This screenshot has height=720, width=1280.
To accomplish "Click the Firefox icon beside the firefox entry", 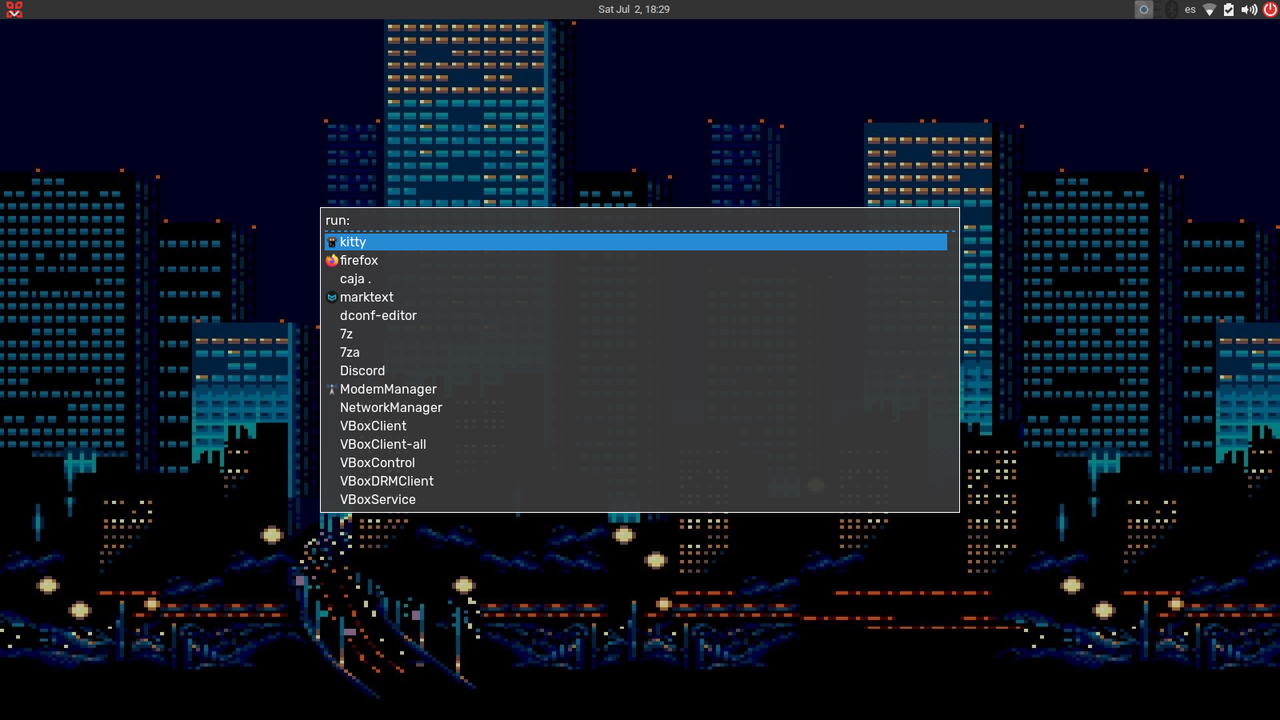I will pyautogui.click(x=331, y=260).
